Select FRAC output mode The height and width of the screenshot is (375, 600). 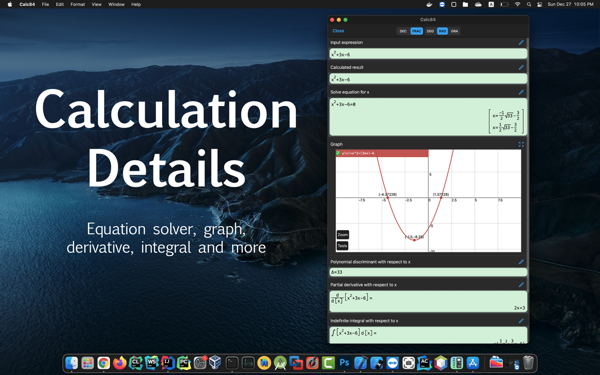tap(416, 31)
